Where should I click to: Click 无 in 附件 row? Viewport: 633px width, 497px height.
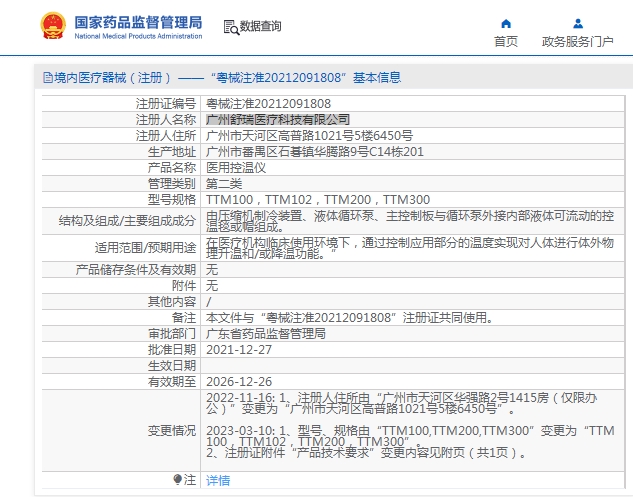click(x=212, y=286)
